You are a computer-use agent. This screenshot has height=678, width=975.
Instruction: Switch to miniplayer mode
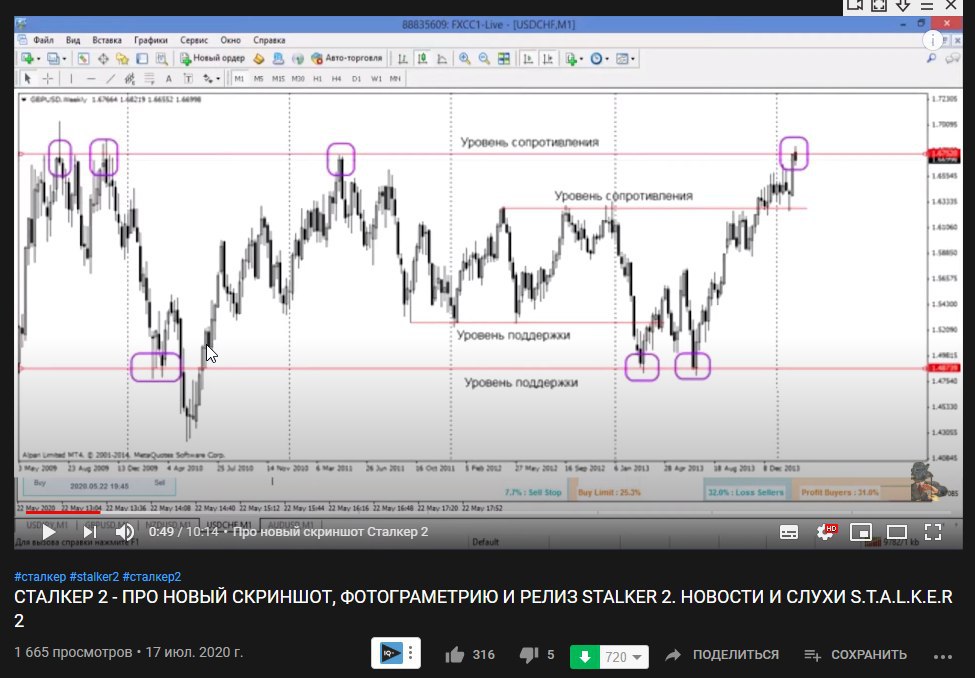(x=861, y=532)
